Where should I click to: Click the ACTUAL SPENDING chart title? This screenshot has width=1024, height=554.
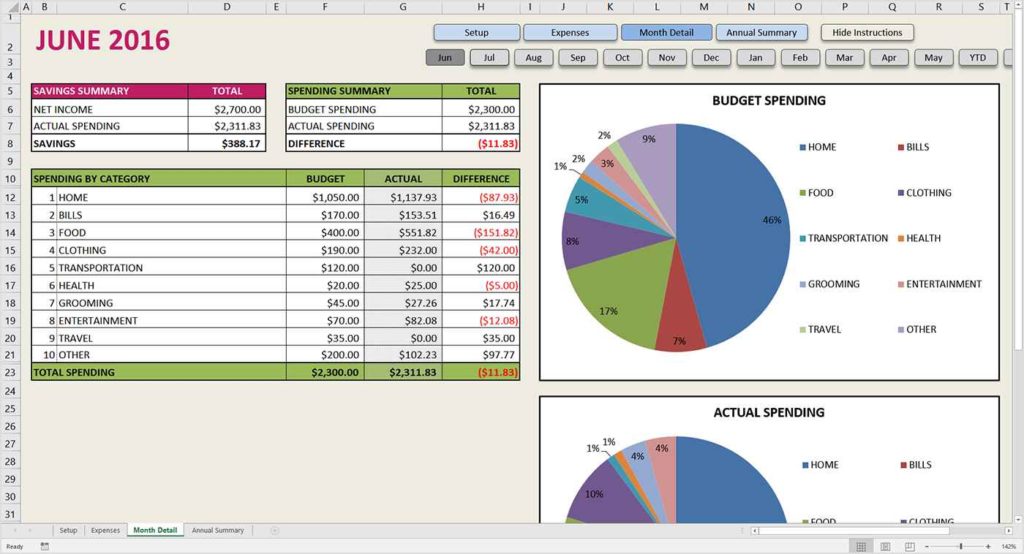coord(769,413)
